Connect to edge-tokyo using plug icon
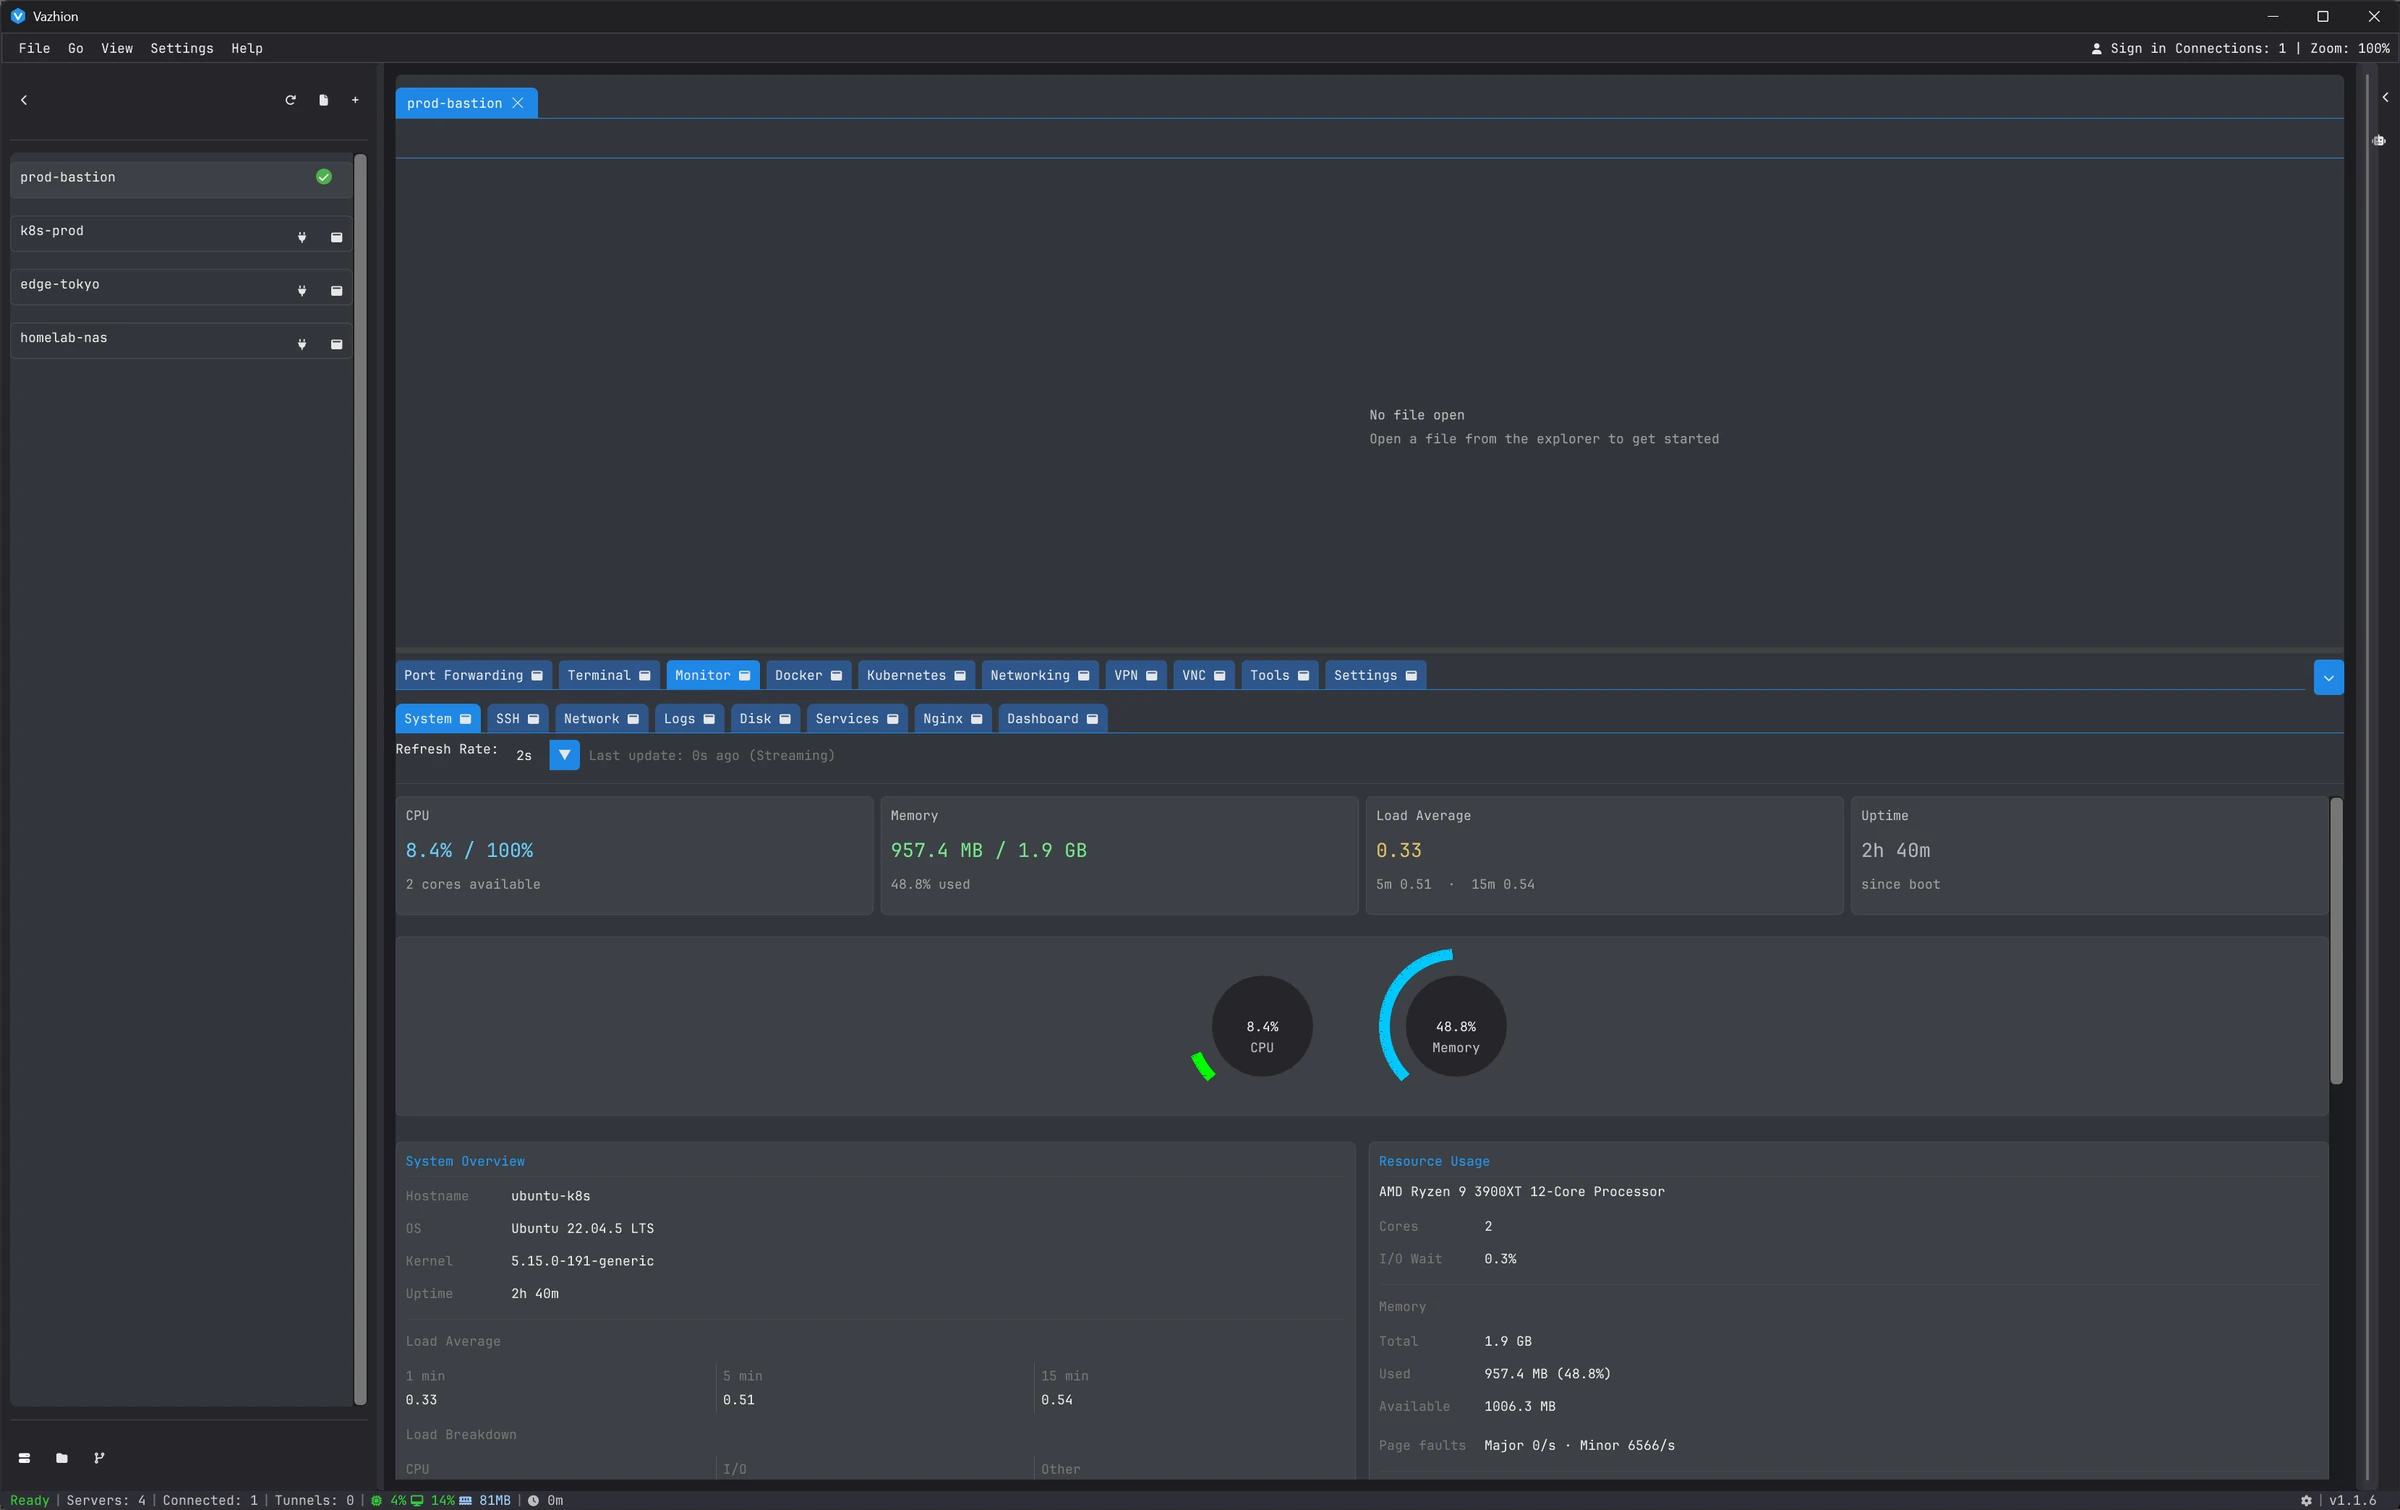The image size is (2400, 1510). point(302,291)
